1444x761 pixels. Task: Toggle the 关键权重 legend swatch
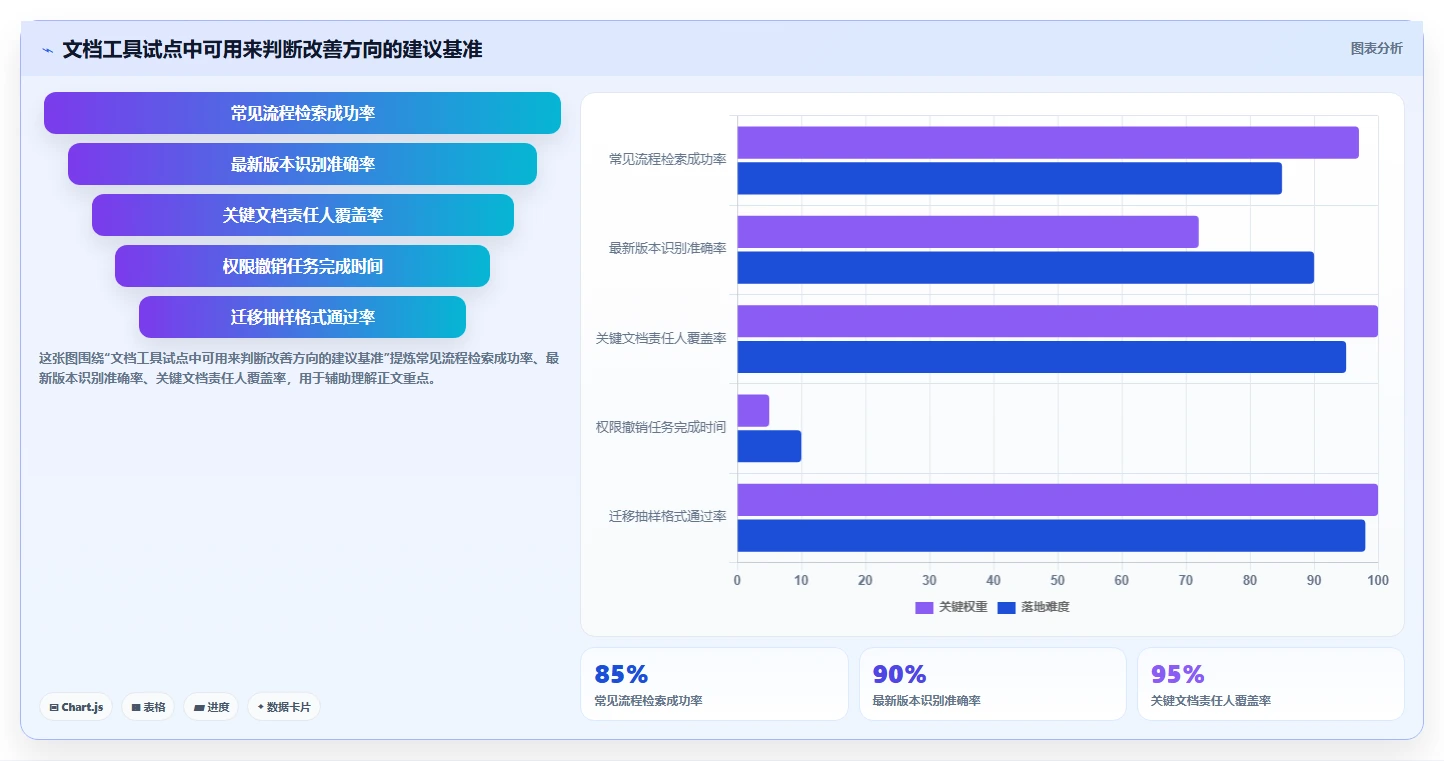coord(924,607)
